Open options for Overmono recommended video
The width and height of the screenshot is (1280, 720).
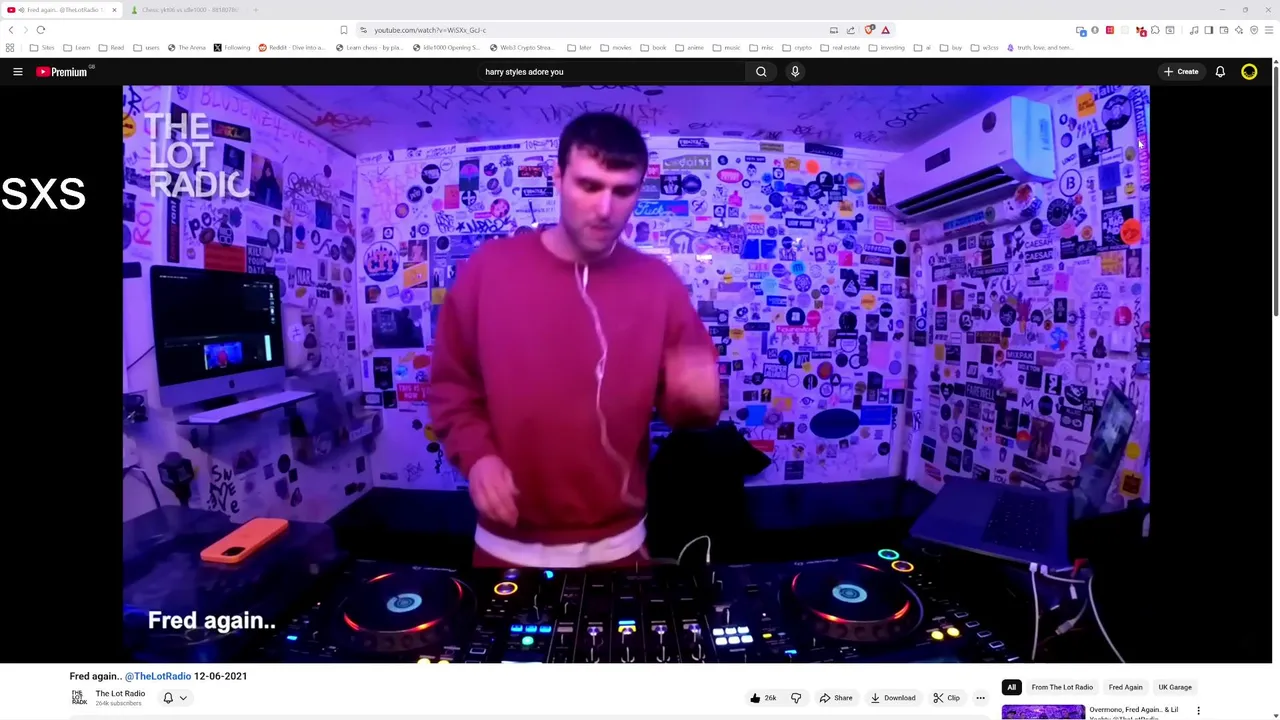point(1198,711)
